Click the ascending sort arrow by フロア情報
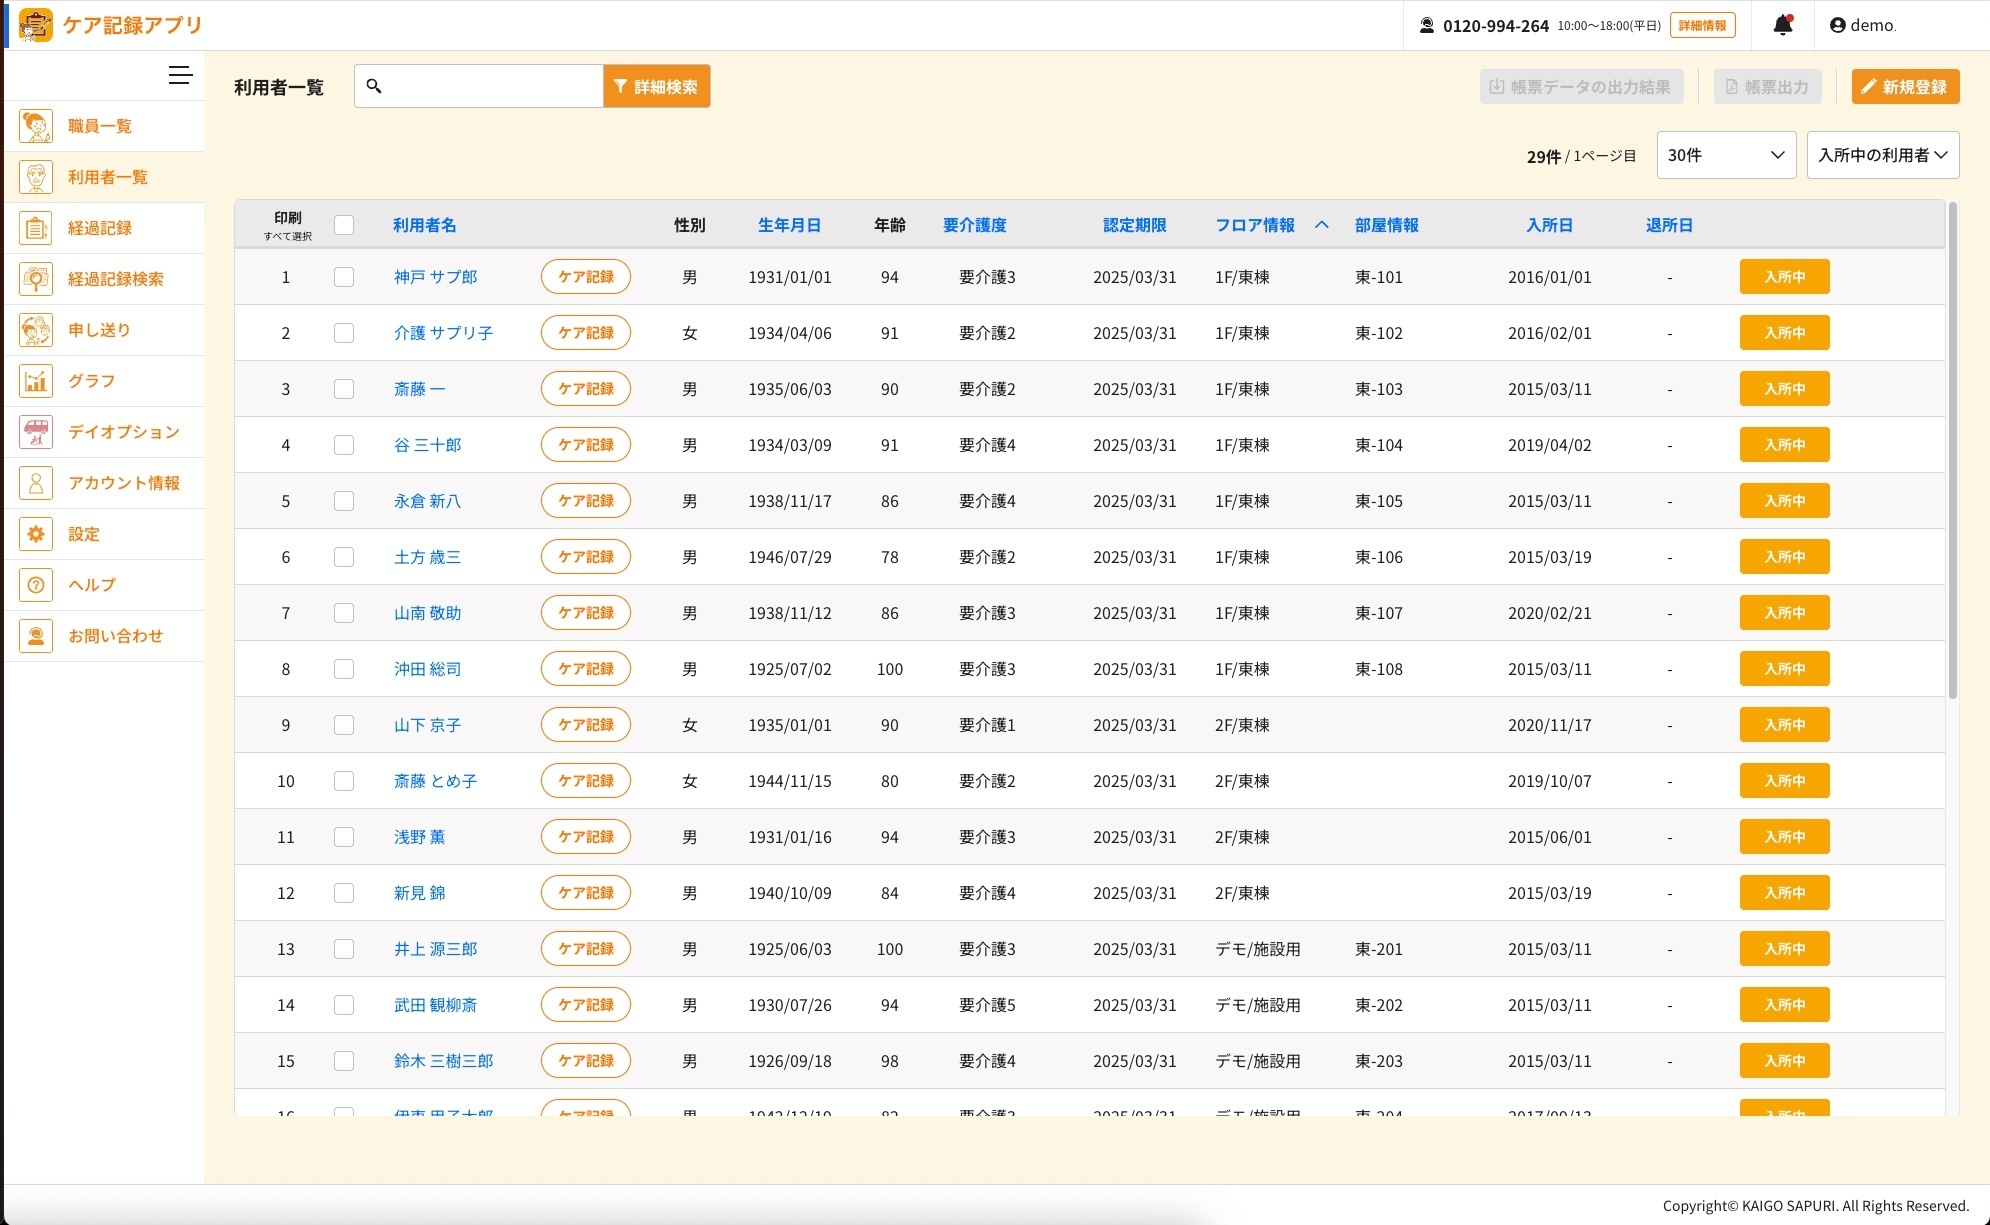This screenshot has width=1990, height=1225. (1321, 225)
